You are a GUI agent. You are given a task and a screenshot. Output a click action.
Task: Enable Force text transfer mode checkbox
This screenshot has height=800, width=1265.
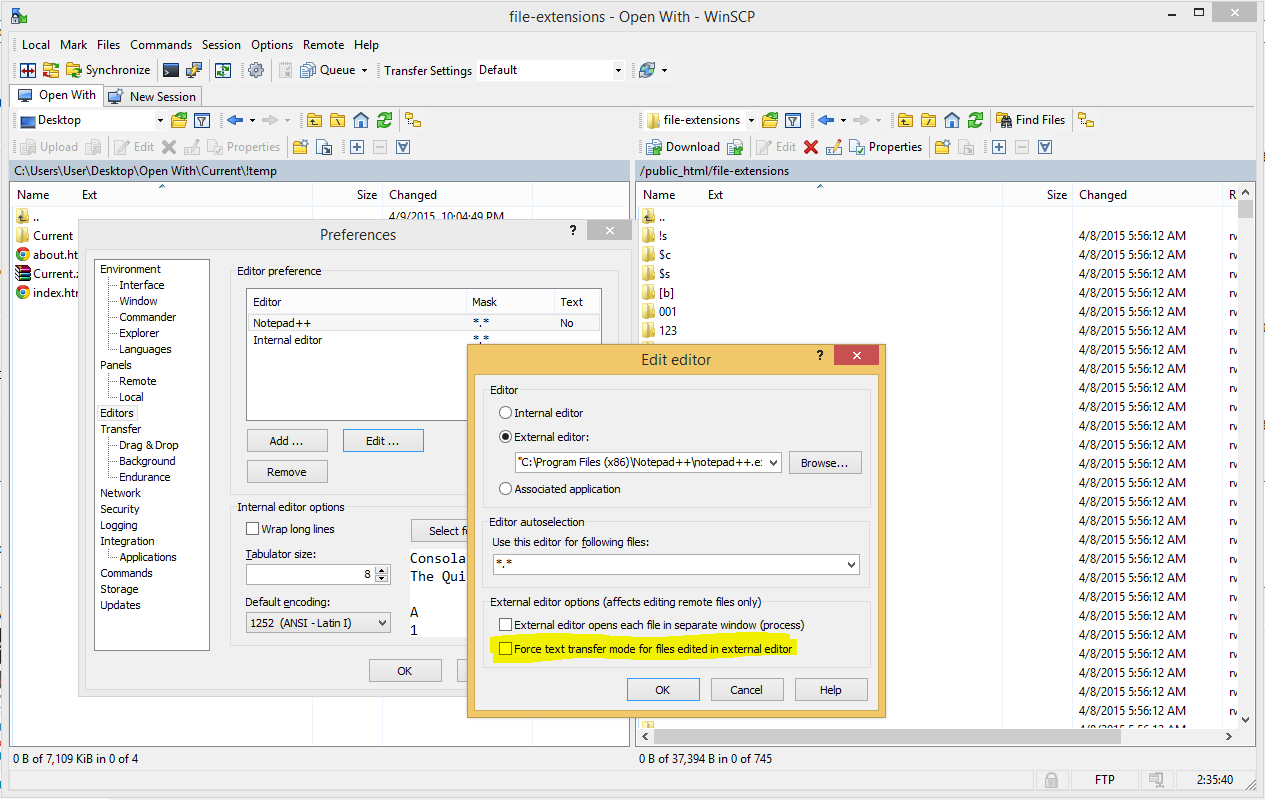(506, 649)
